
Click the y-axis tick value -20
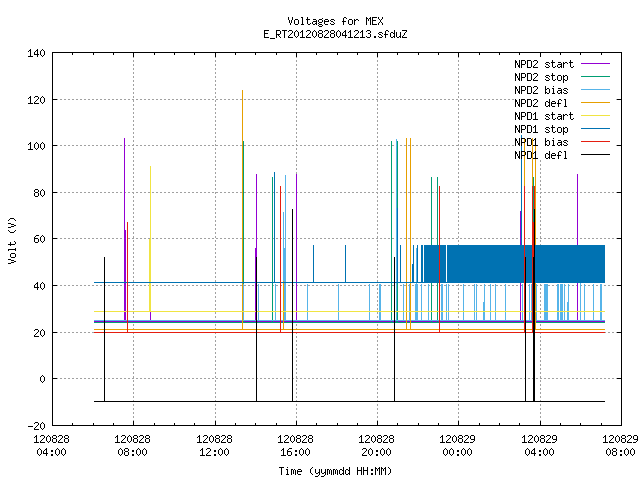[36, 426]
